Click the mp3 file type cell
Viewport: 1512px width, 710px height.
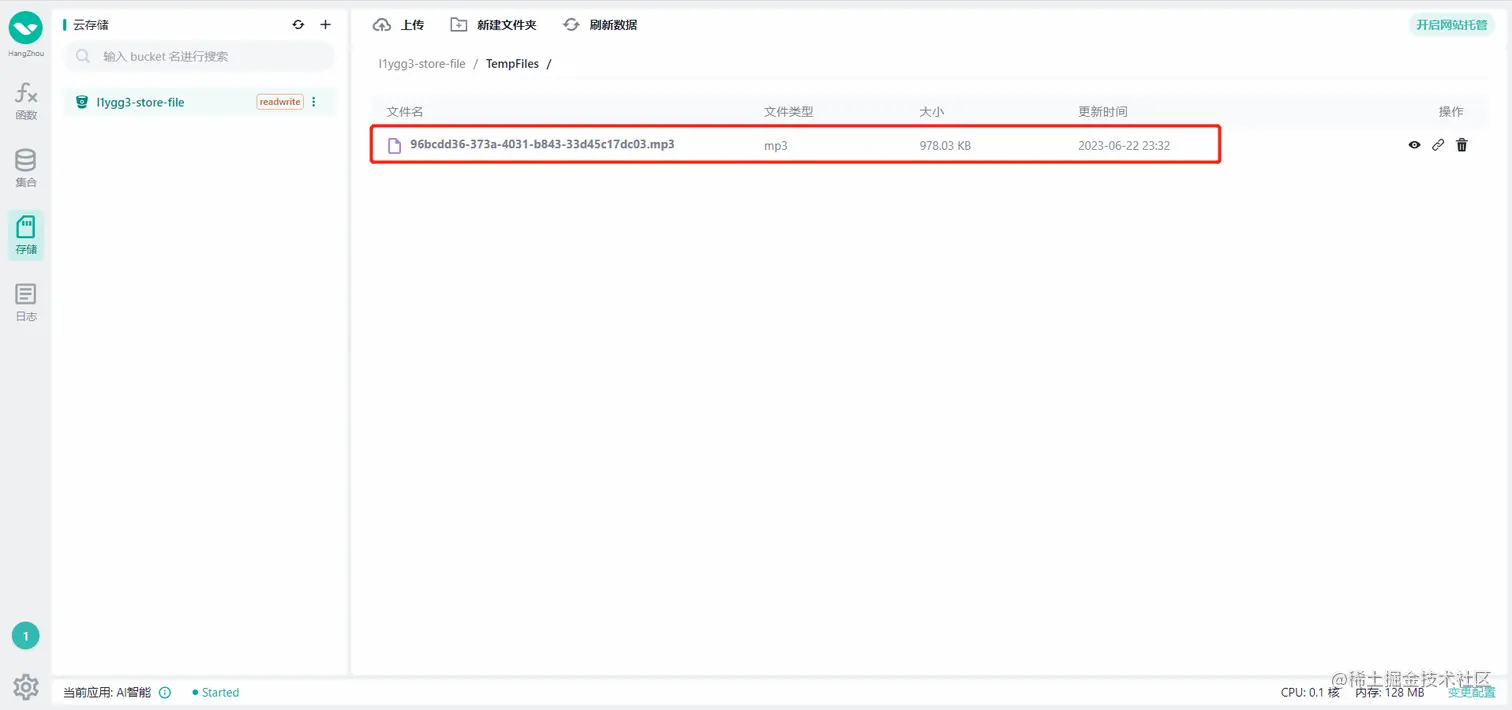(776, 146)
